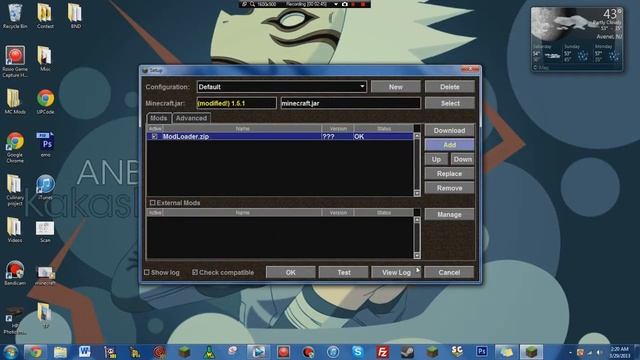Open the recording bar dropdown arrow

(336, 4)
